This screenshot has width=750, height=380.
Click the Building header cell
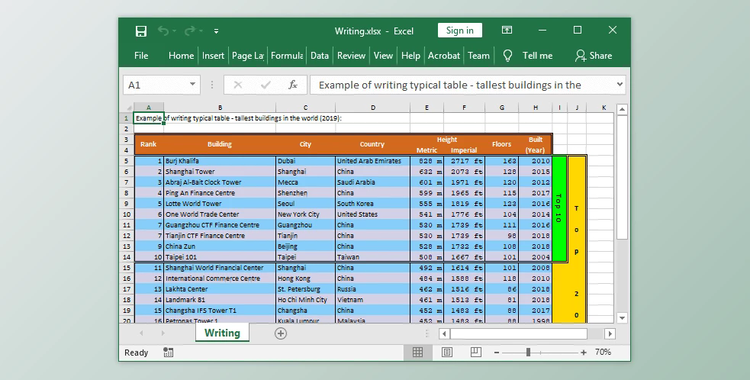pyautogui.click(x=220, y=145)
